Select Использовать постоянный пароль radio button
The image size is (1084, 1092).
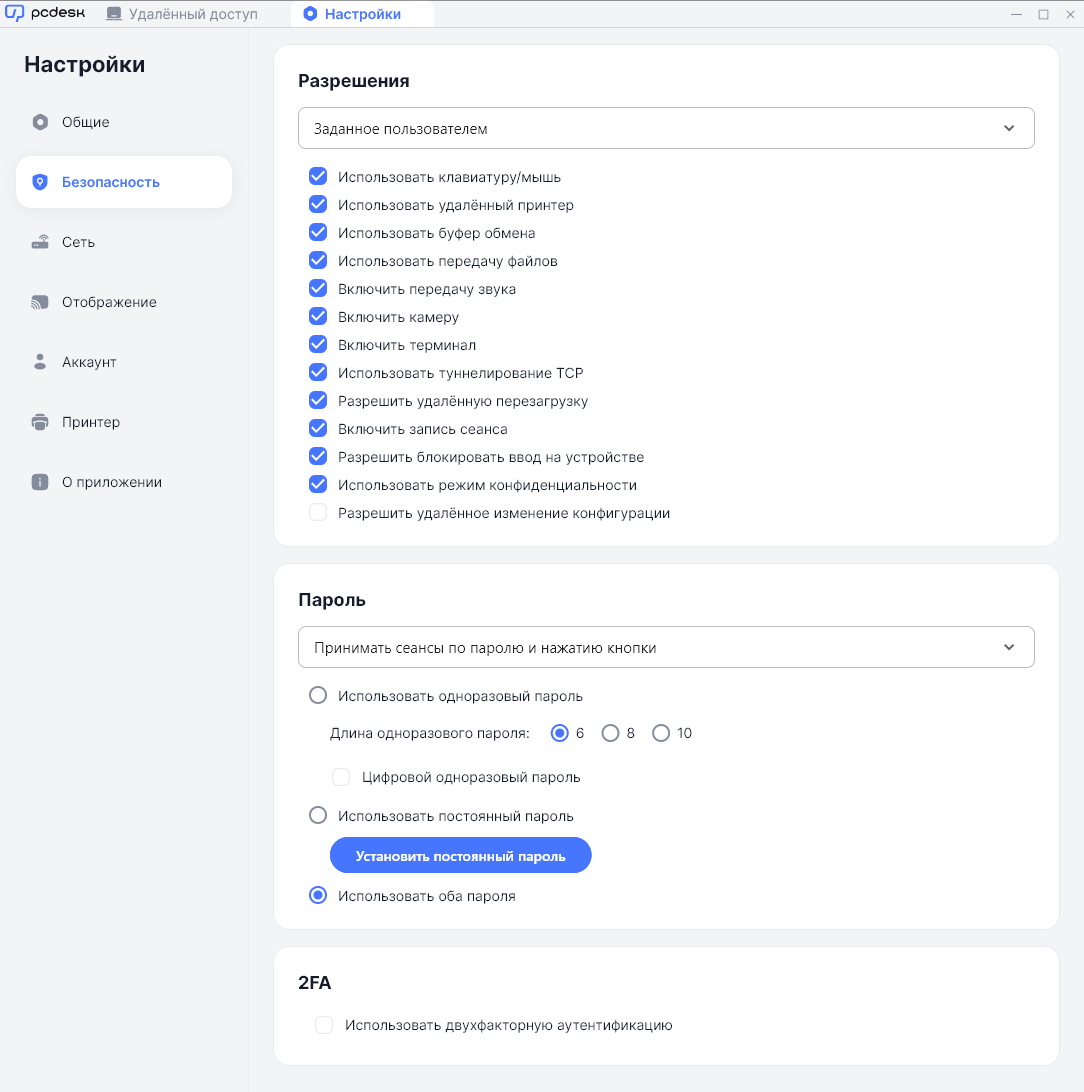[318, 815]
